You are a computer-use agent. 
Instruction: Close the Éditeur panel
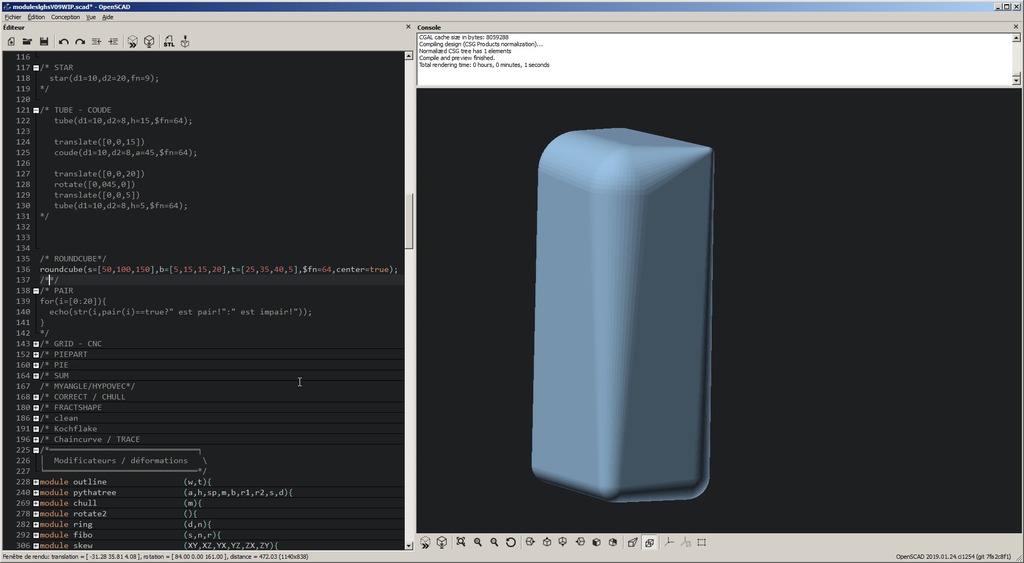point(408,28)
